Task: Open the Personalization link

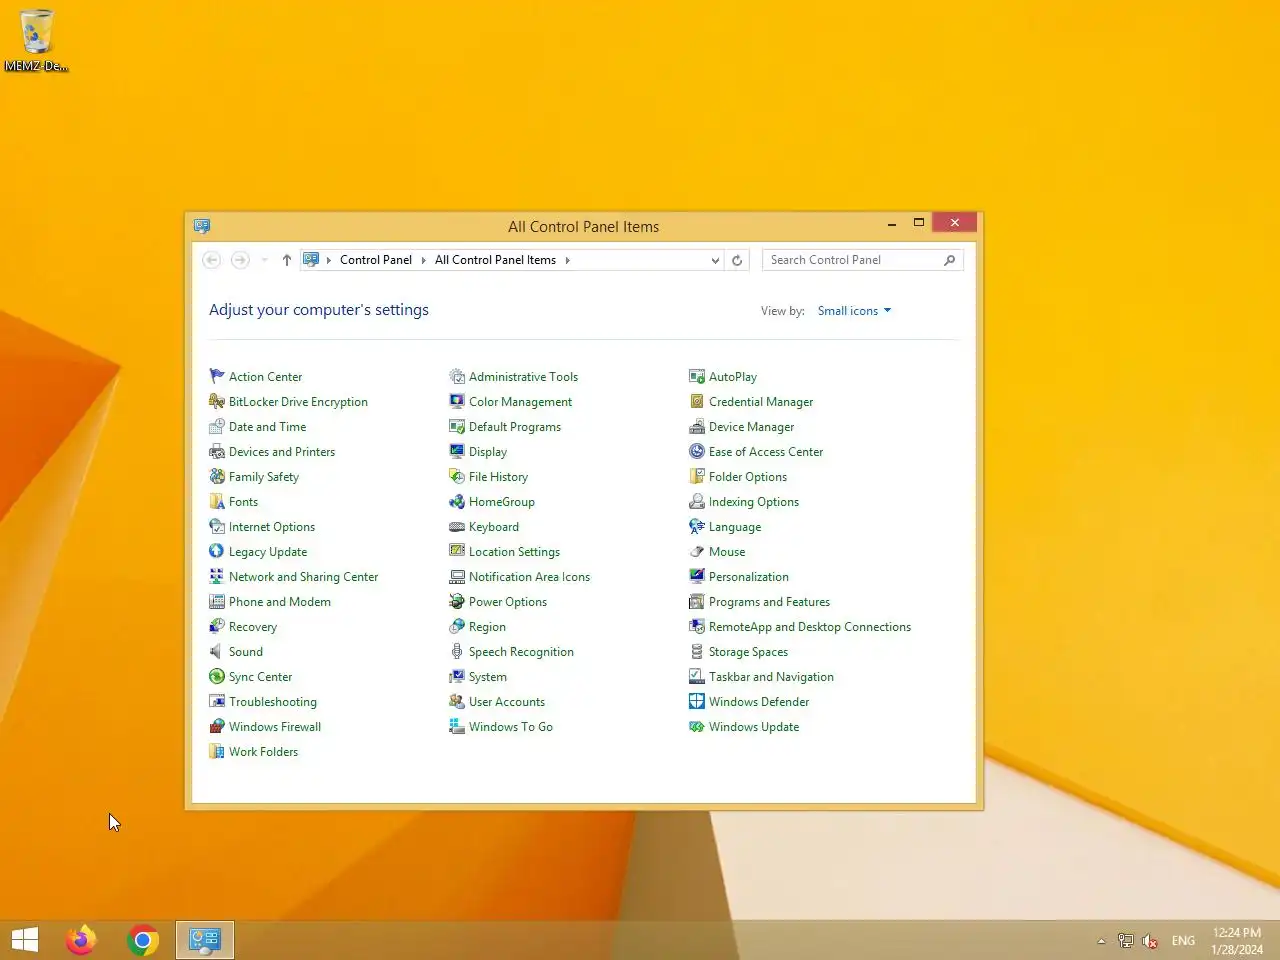Action: coord(749,577)
